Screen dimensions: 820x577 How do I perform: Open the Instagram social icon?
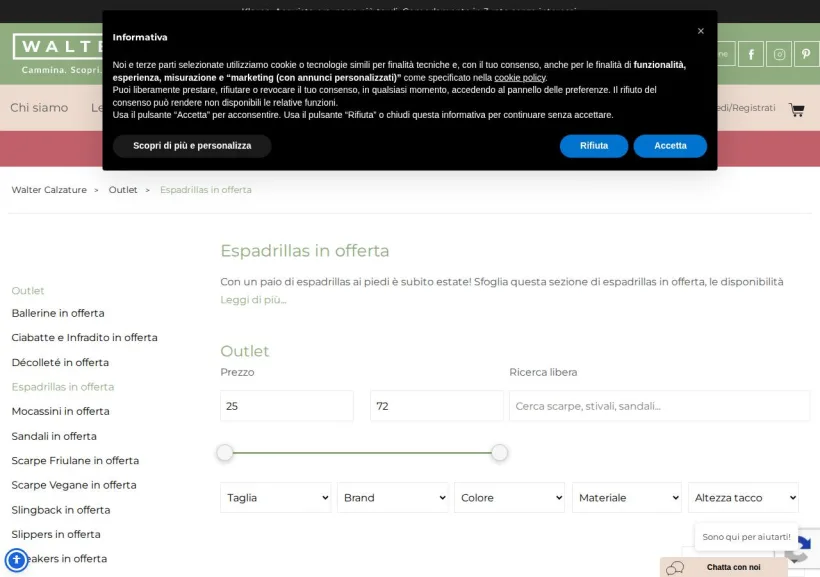[779, 54]
